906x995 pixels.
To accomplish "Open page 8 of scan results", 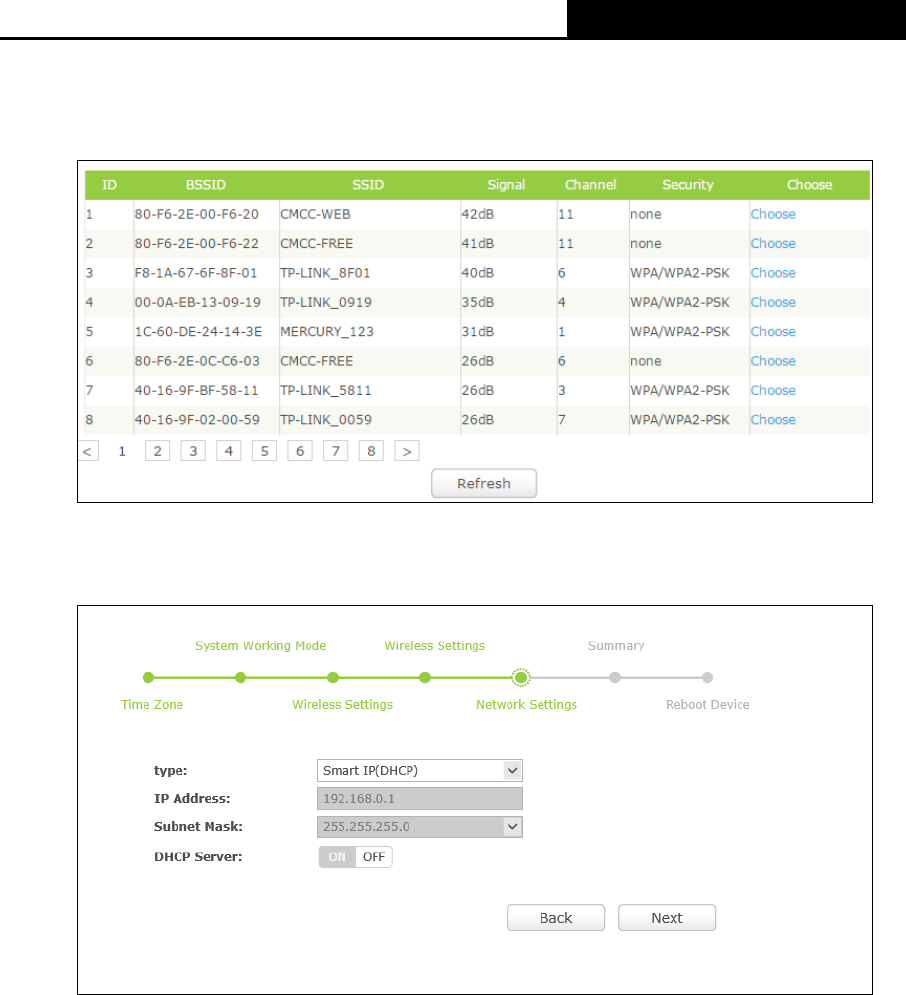I will coord(371,451).
